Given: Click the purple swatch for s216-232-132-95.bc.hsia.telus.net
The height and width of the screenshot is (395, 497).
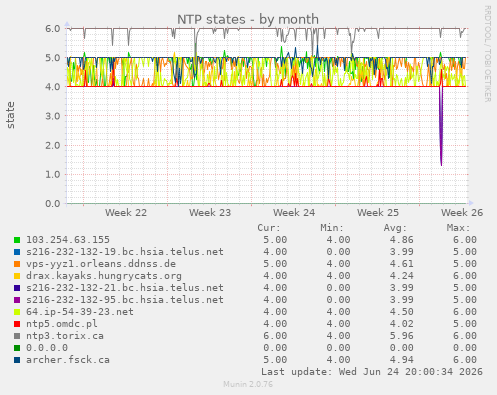Looking at the screenshot, I should (x=17, y=300).
